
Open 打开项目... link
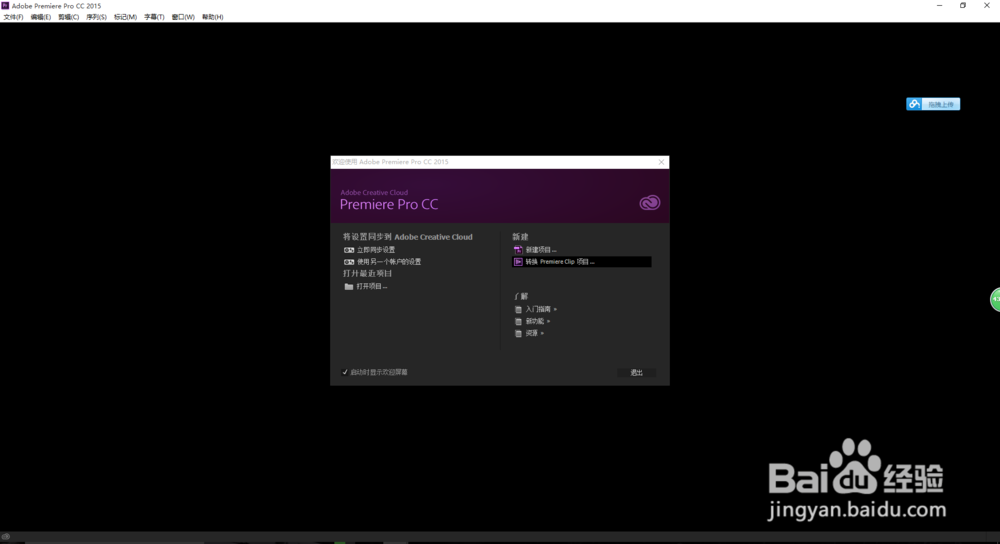pyautogui.click(x=372, y=286)
